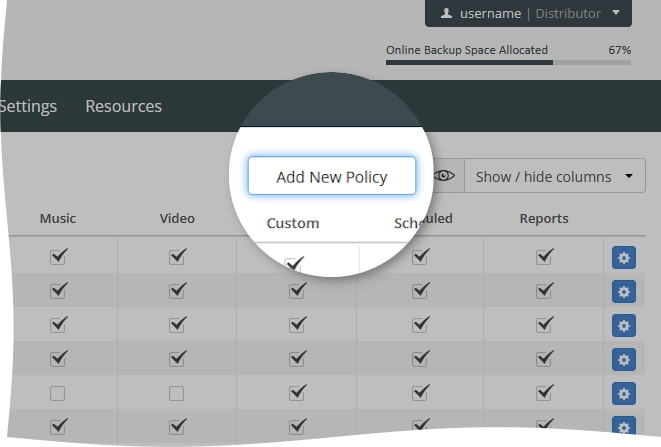Open the username Distributor account menu
The height and width of the screenshot is (447, 661).
[x=528, y=13]
